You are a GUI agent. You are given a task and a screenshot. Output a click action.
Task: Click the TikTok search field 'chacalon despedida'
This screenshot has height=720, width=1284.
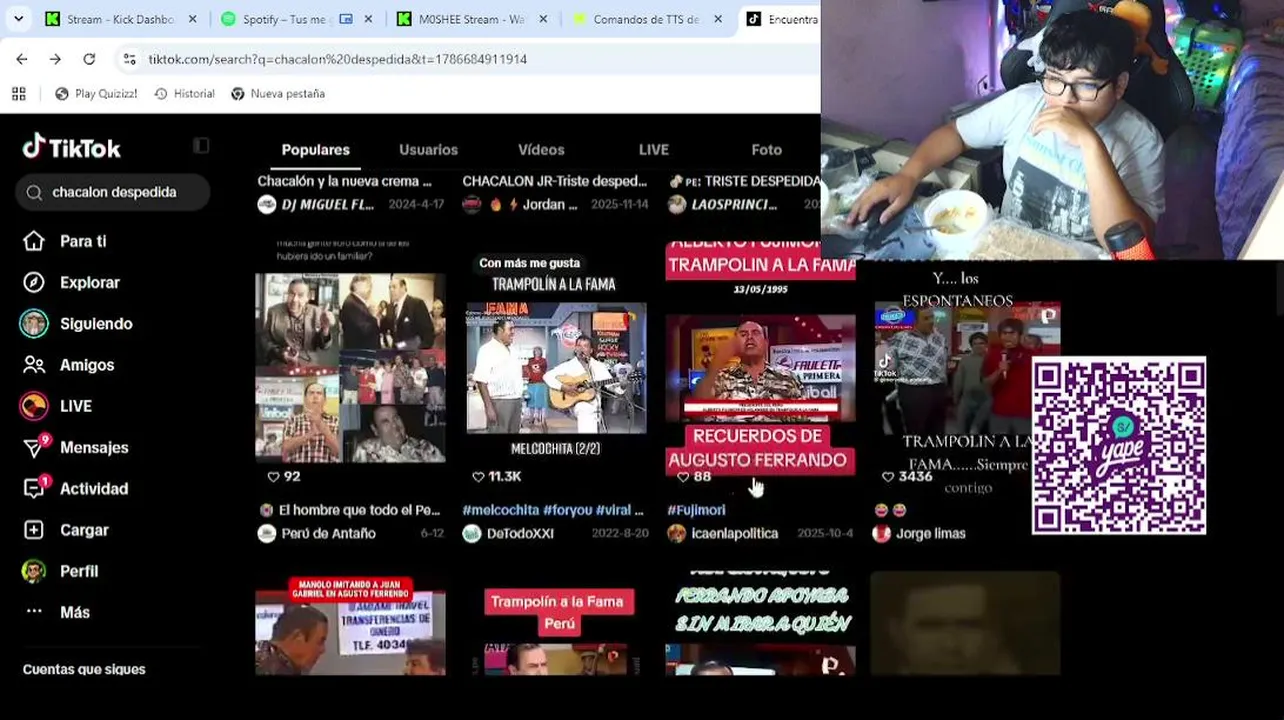(113, 192)
